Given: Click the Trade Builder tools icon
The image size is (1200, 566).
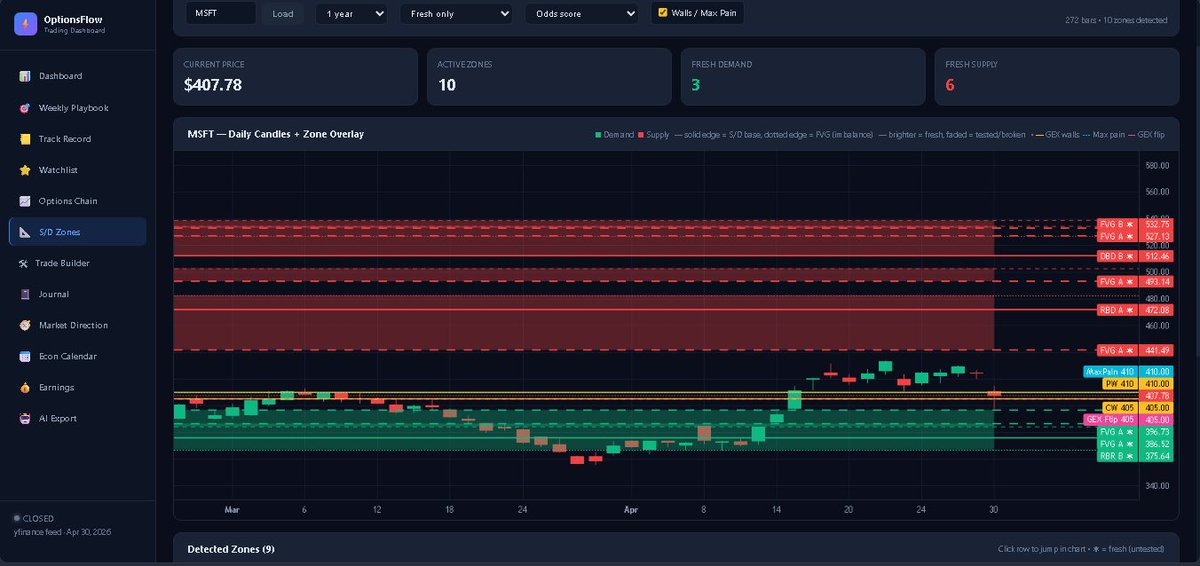Looking at the screenshot, I should tap(24, 263).
